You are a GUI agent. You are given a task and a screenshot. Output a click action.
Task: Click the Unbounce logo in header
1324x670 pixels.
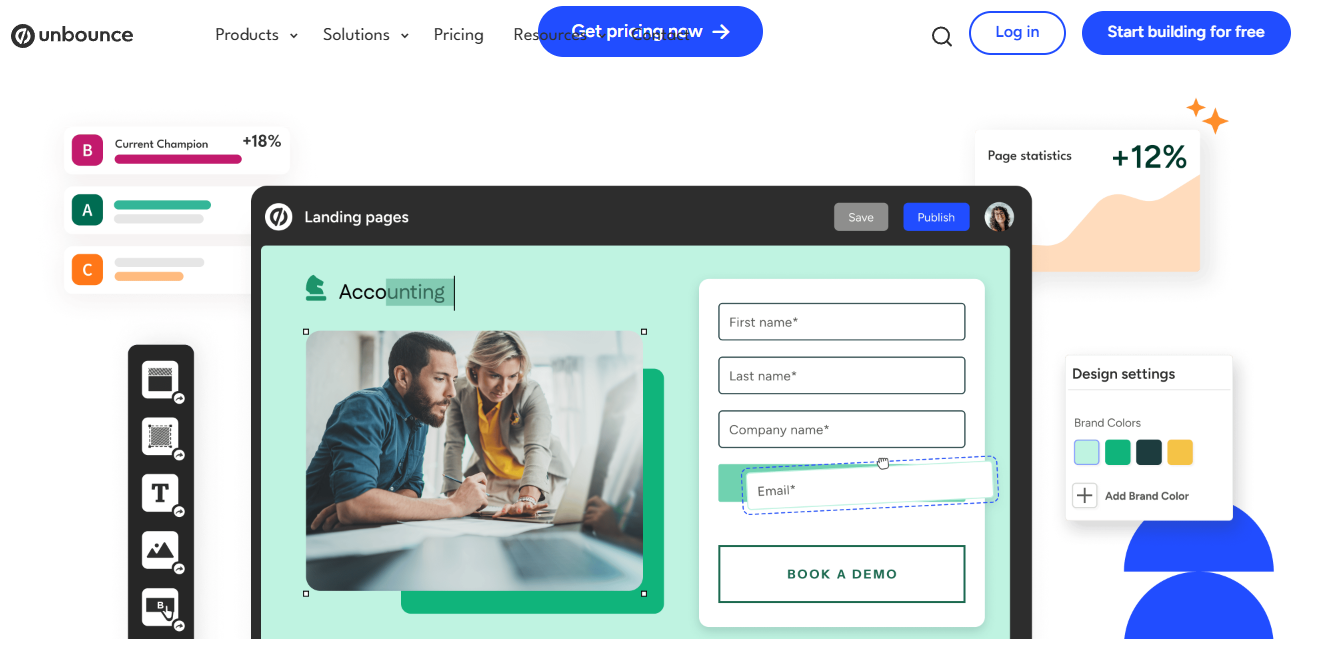click(72, 35)
